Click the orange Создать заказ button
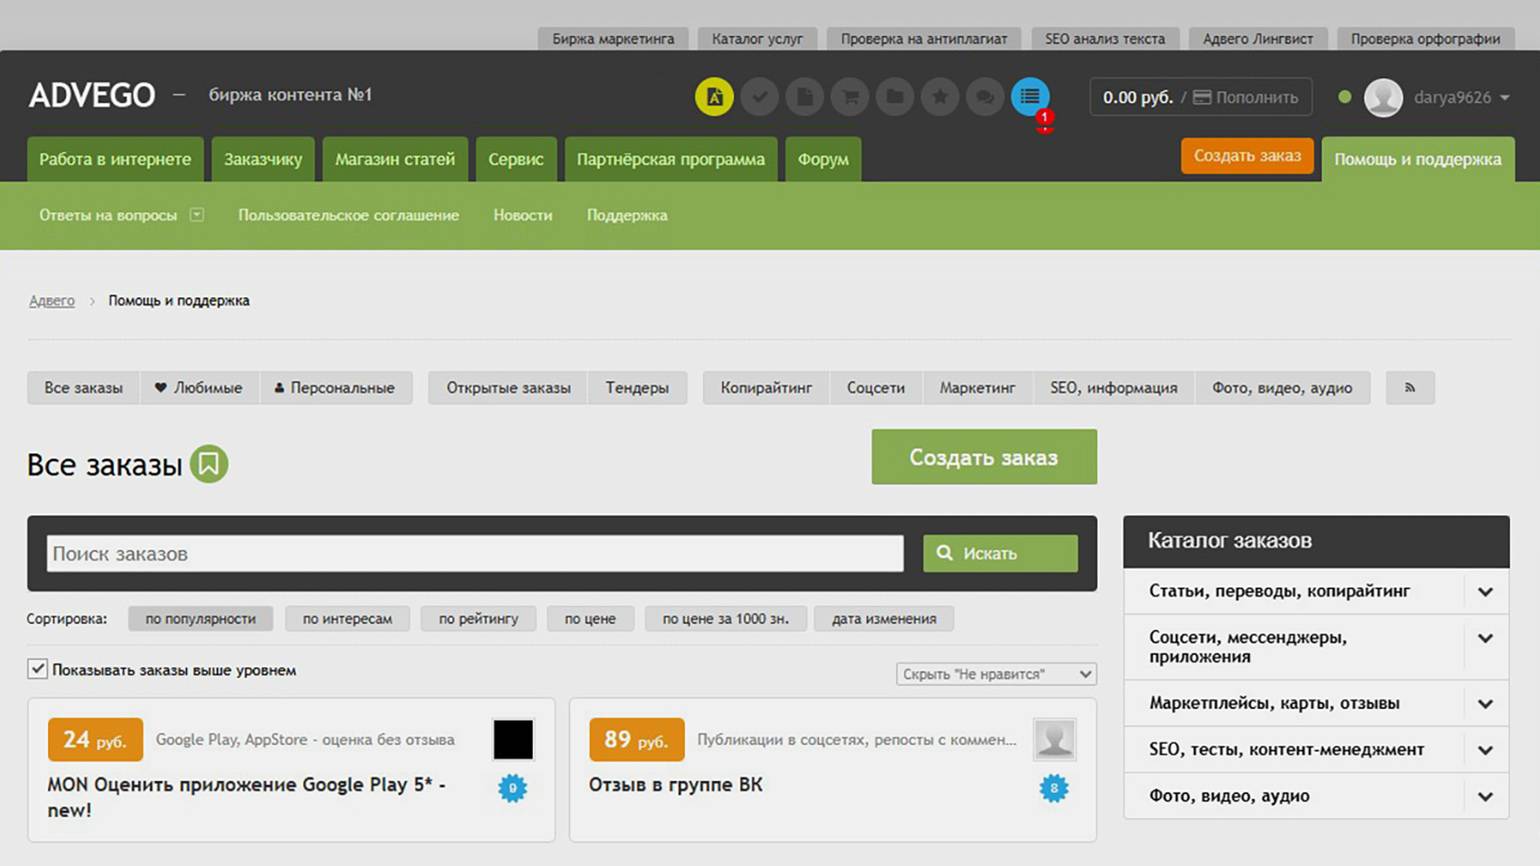Viewport: 1540px width, 866px height. [x=1247, y=156]
